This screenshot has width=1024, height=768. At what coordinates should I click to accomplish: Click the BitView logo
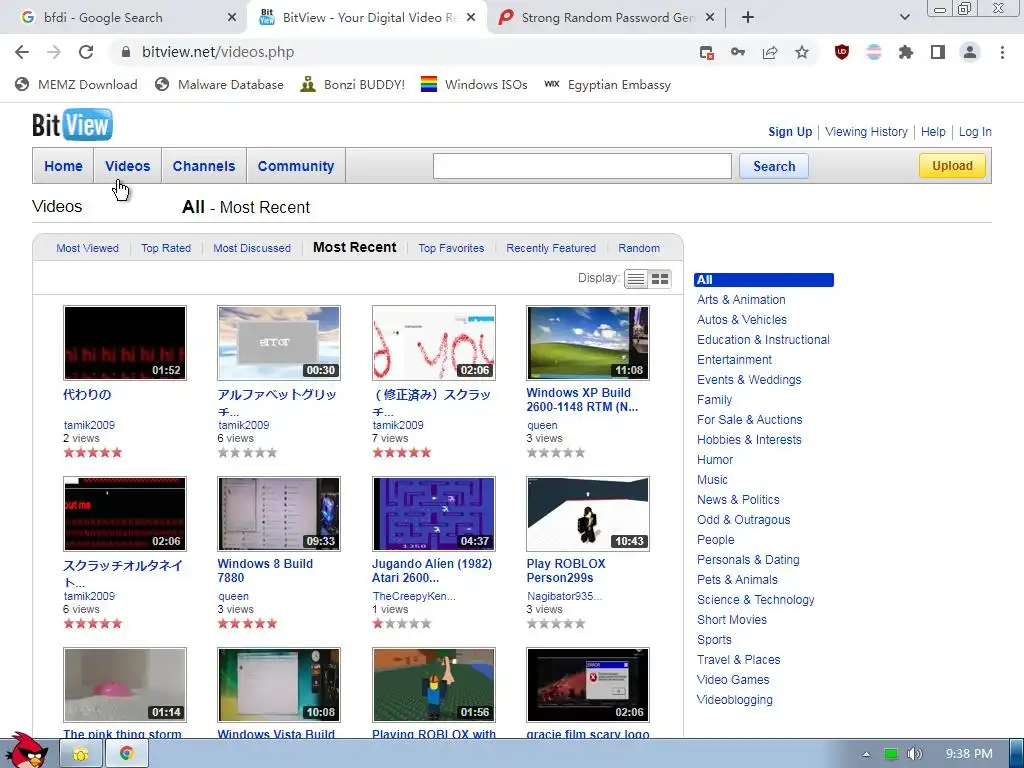click(x=72, y=125)
